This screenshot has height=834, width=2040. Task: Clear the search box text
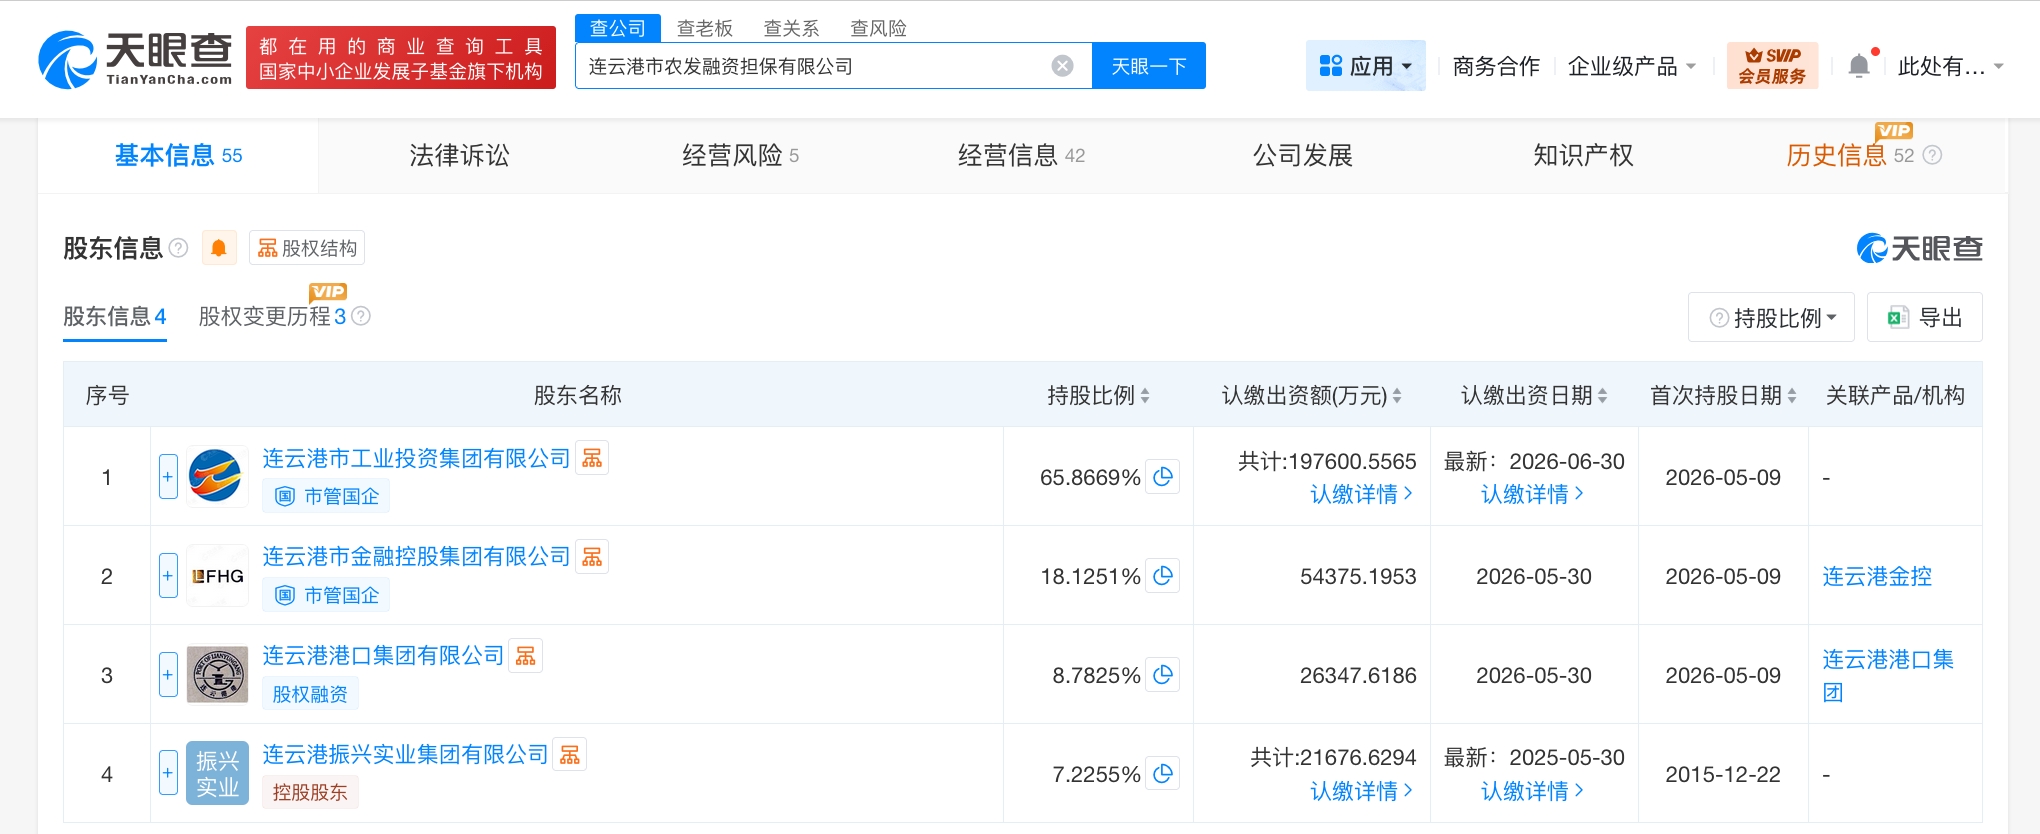[1062, 66]
